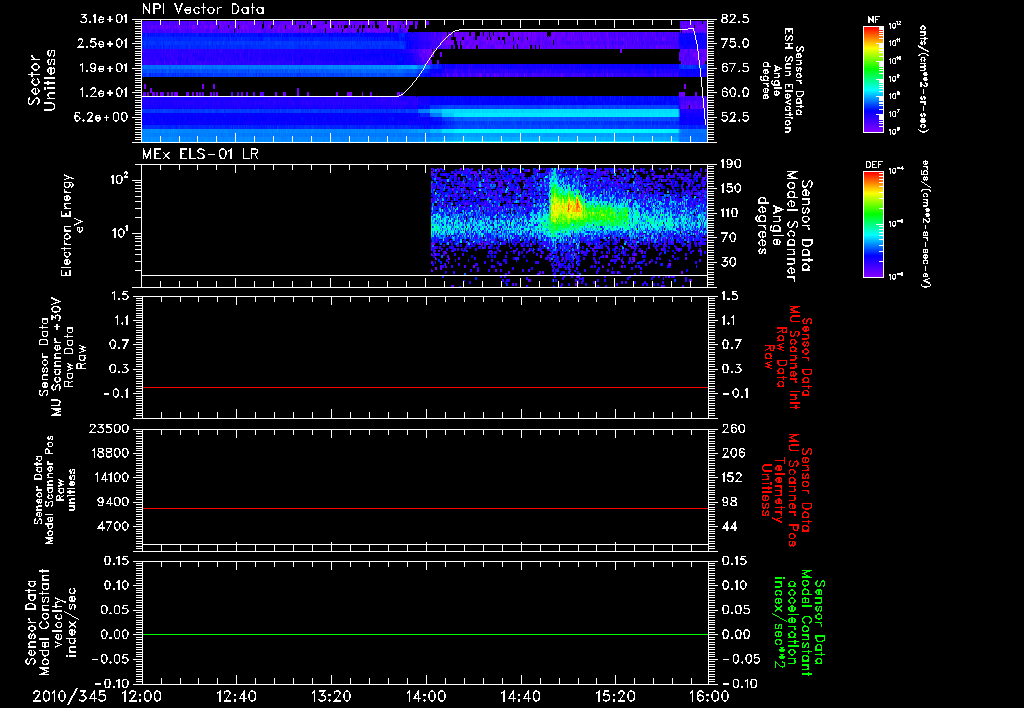This screenshot has height=708, width=1024.
Task: Click the 52.5 sun elevation tick label
Action: [735, 117]
